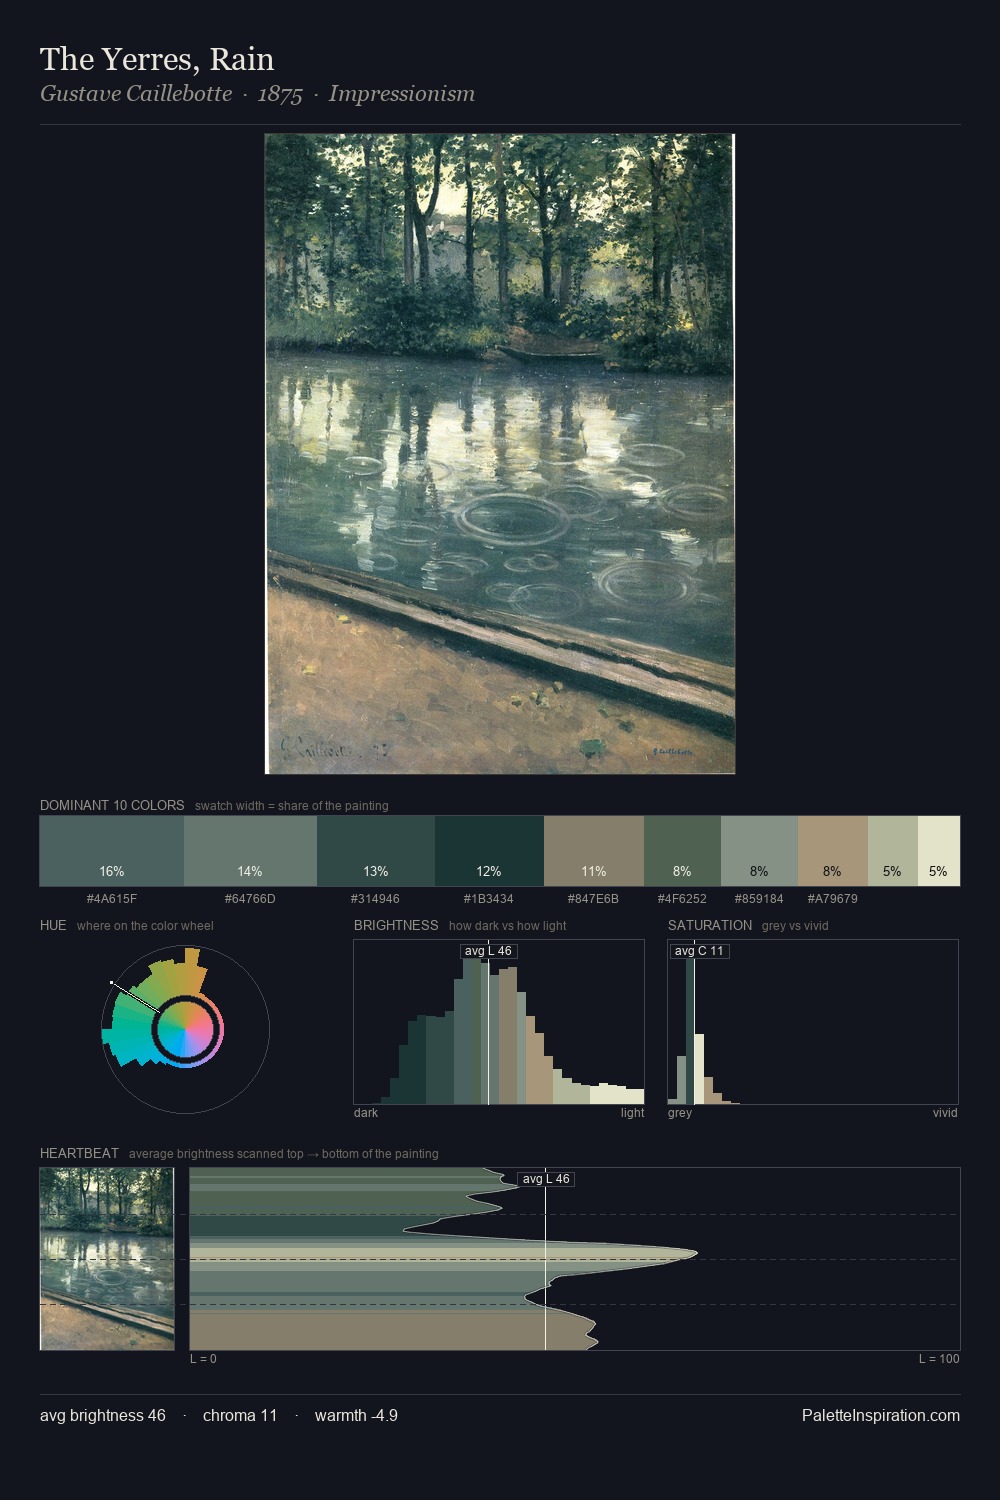
Task: Click 'avg brightness 46' in the footer
Action: click(x=103, y=1415)
